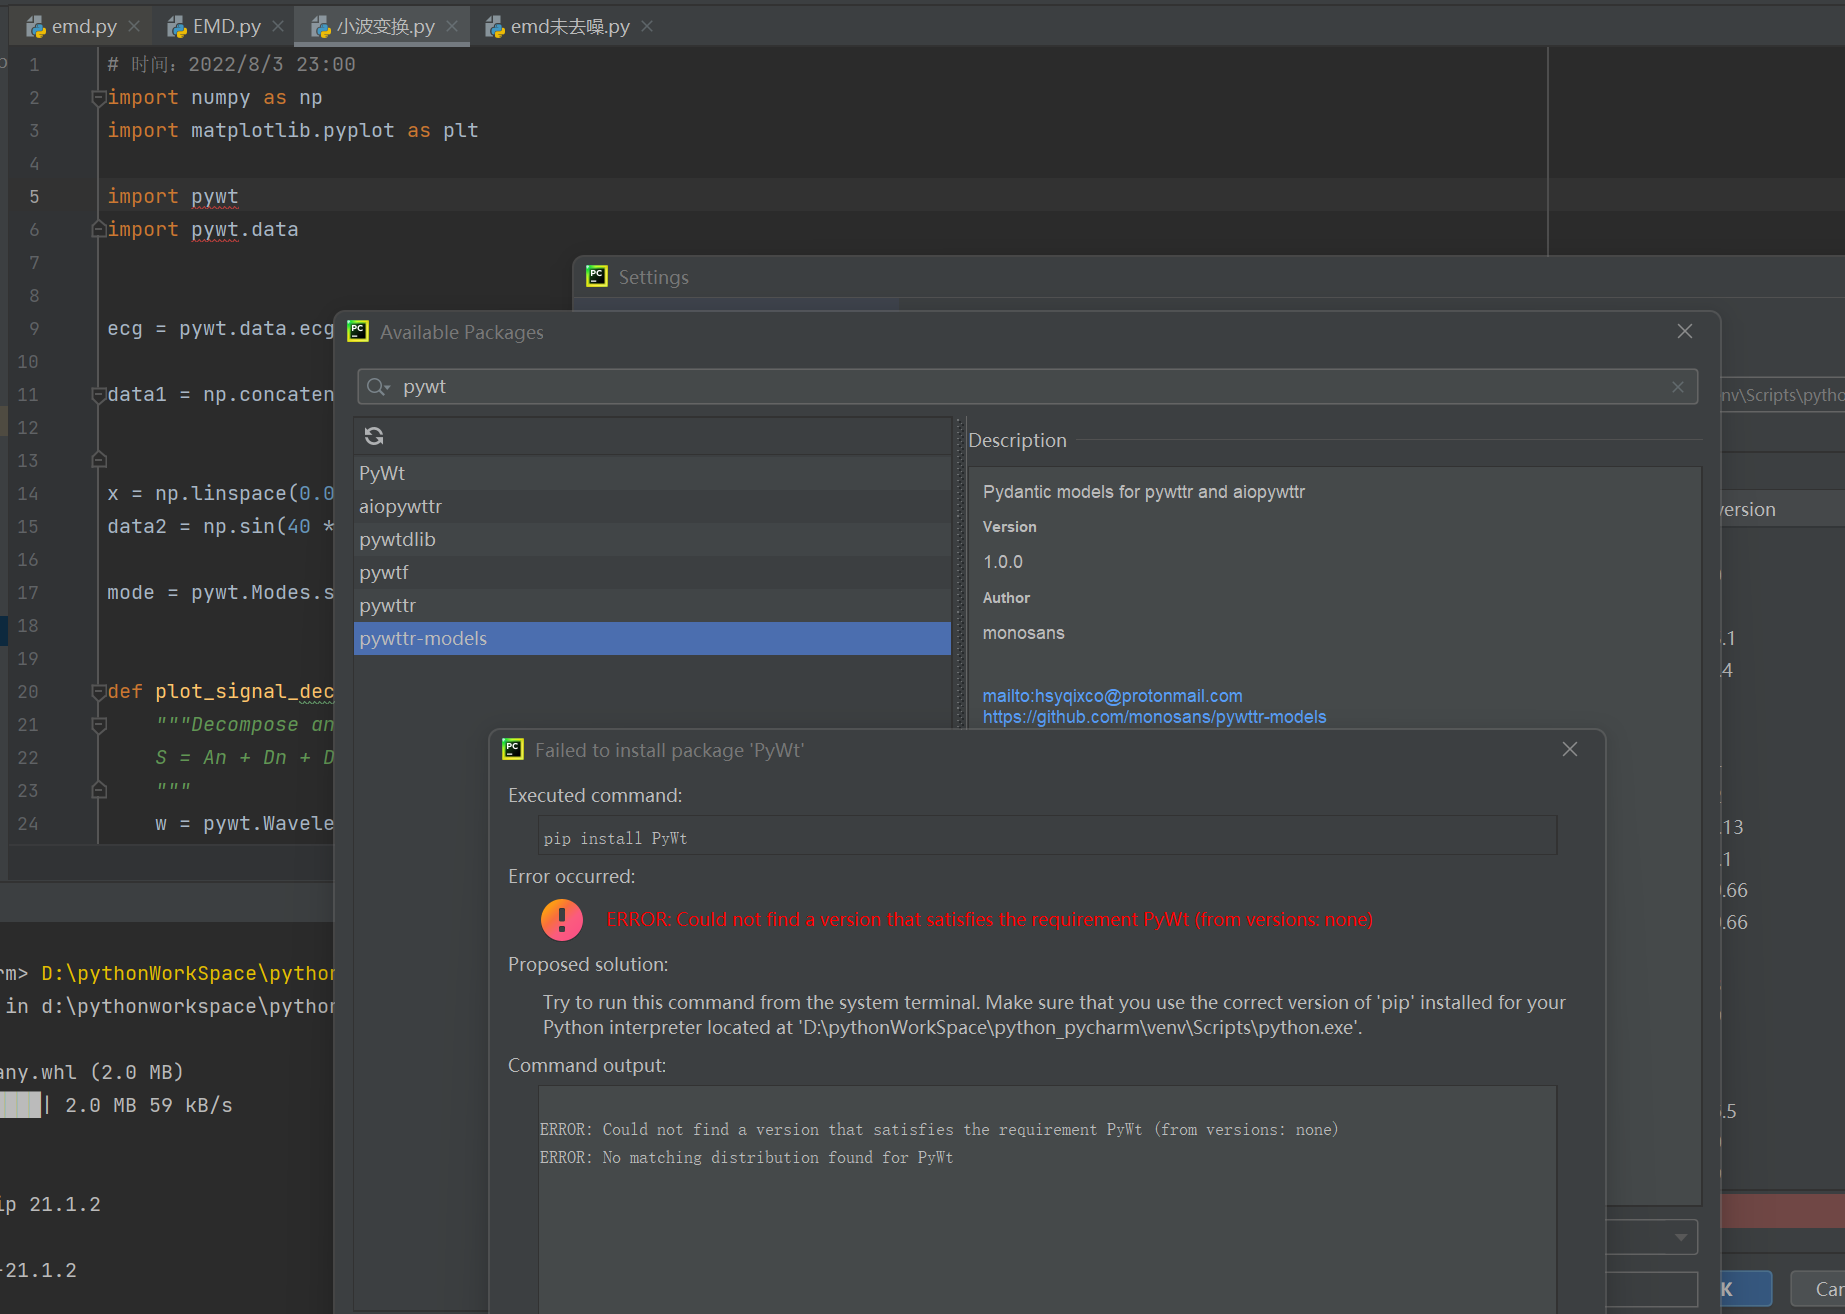This screenshot has height=1314, width=1845.
Task: Select pywtf in the package list
Action: coord(652,572)
